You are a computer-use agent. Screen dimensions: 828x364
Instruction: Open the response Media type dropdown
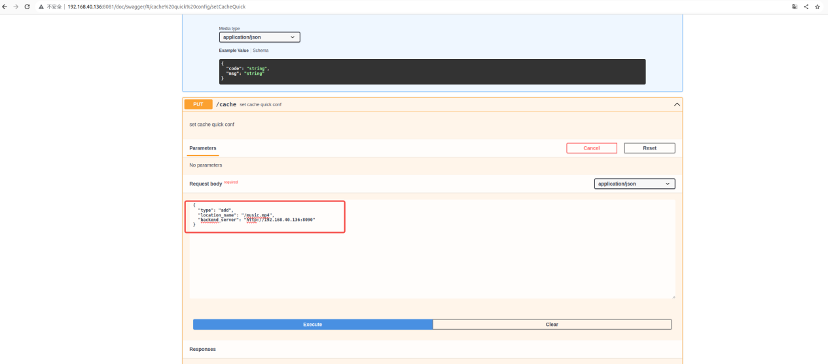click(x=259, y=38)
